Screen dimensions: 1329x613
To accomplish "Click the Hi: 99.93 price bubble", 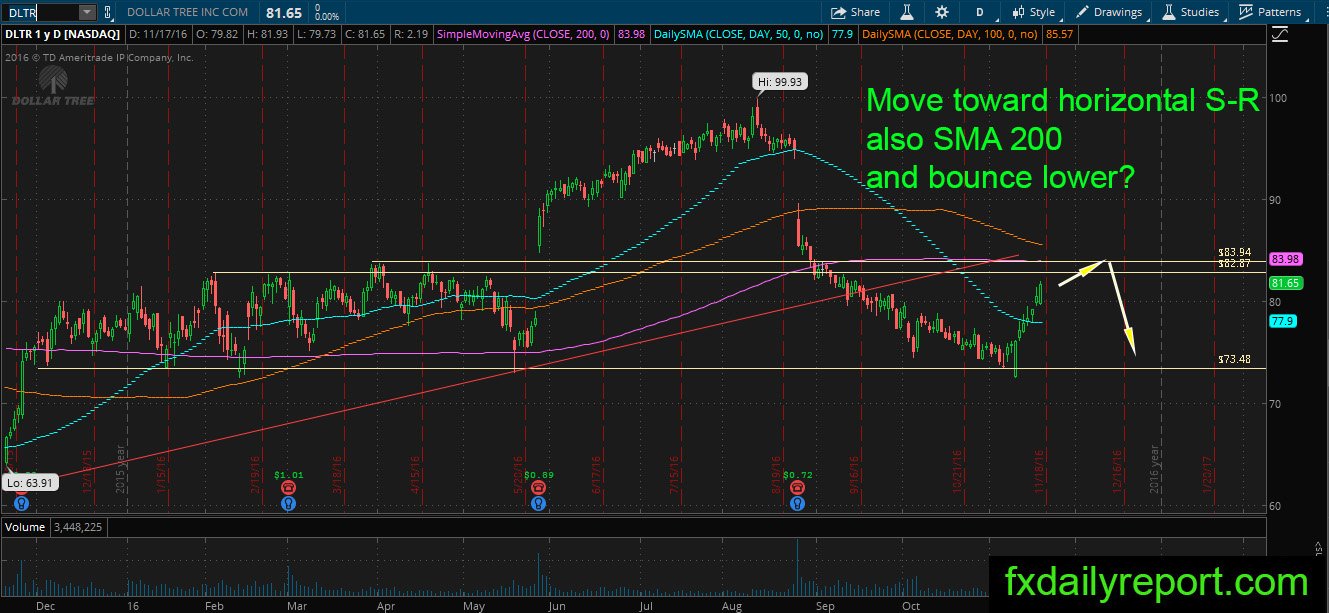I will pos(781,83).
